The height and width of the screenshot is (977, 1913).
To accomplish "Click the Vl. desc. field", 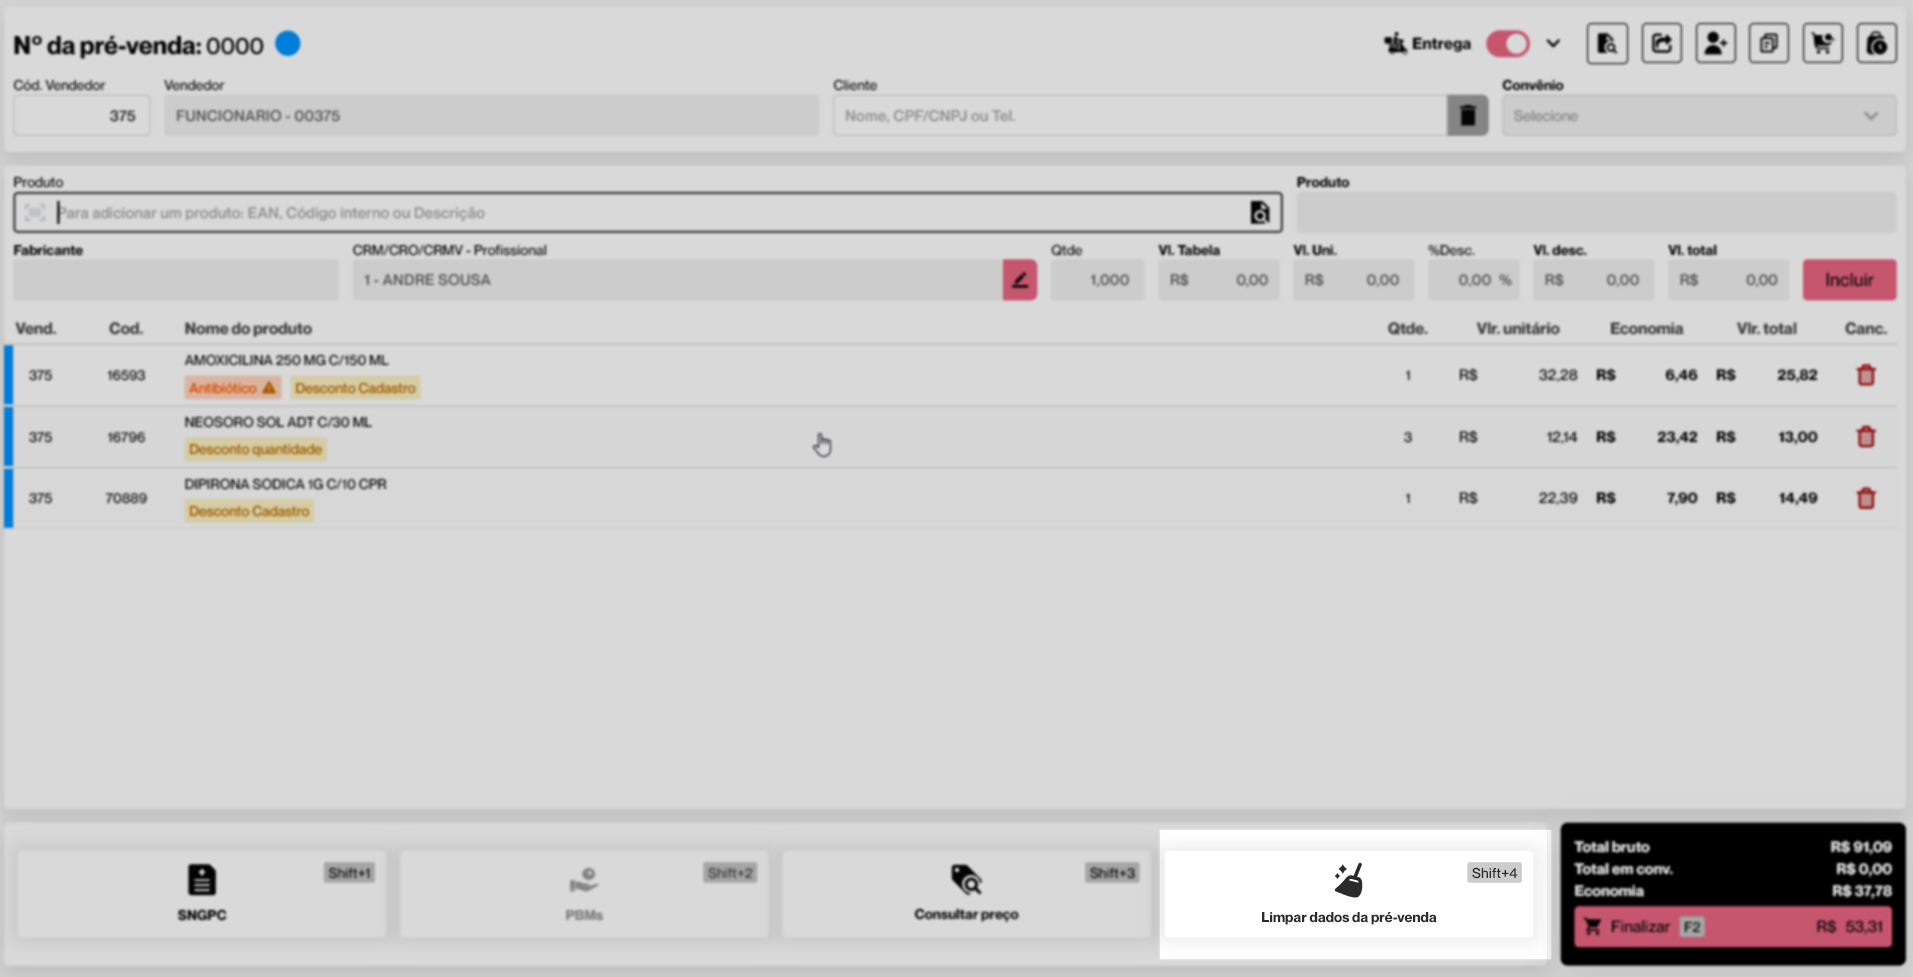I will point(1593,280).
